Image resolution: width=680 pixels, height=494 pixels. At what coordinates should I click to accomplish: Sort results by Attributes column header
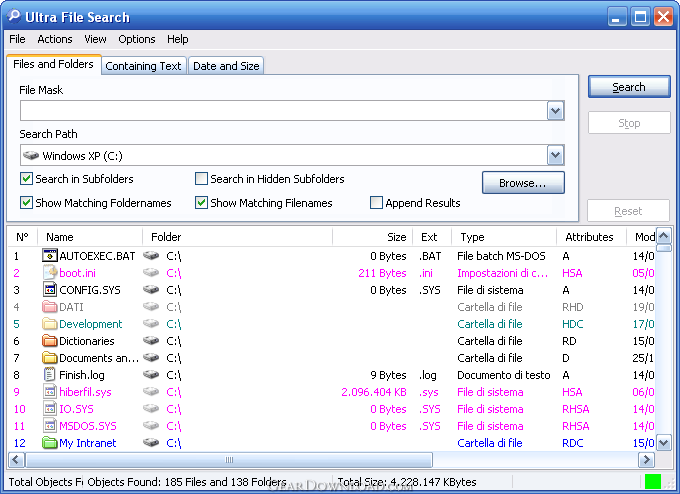click(x=592, y=237)
